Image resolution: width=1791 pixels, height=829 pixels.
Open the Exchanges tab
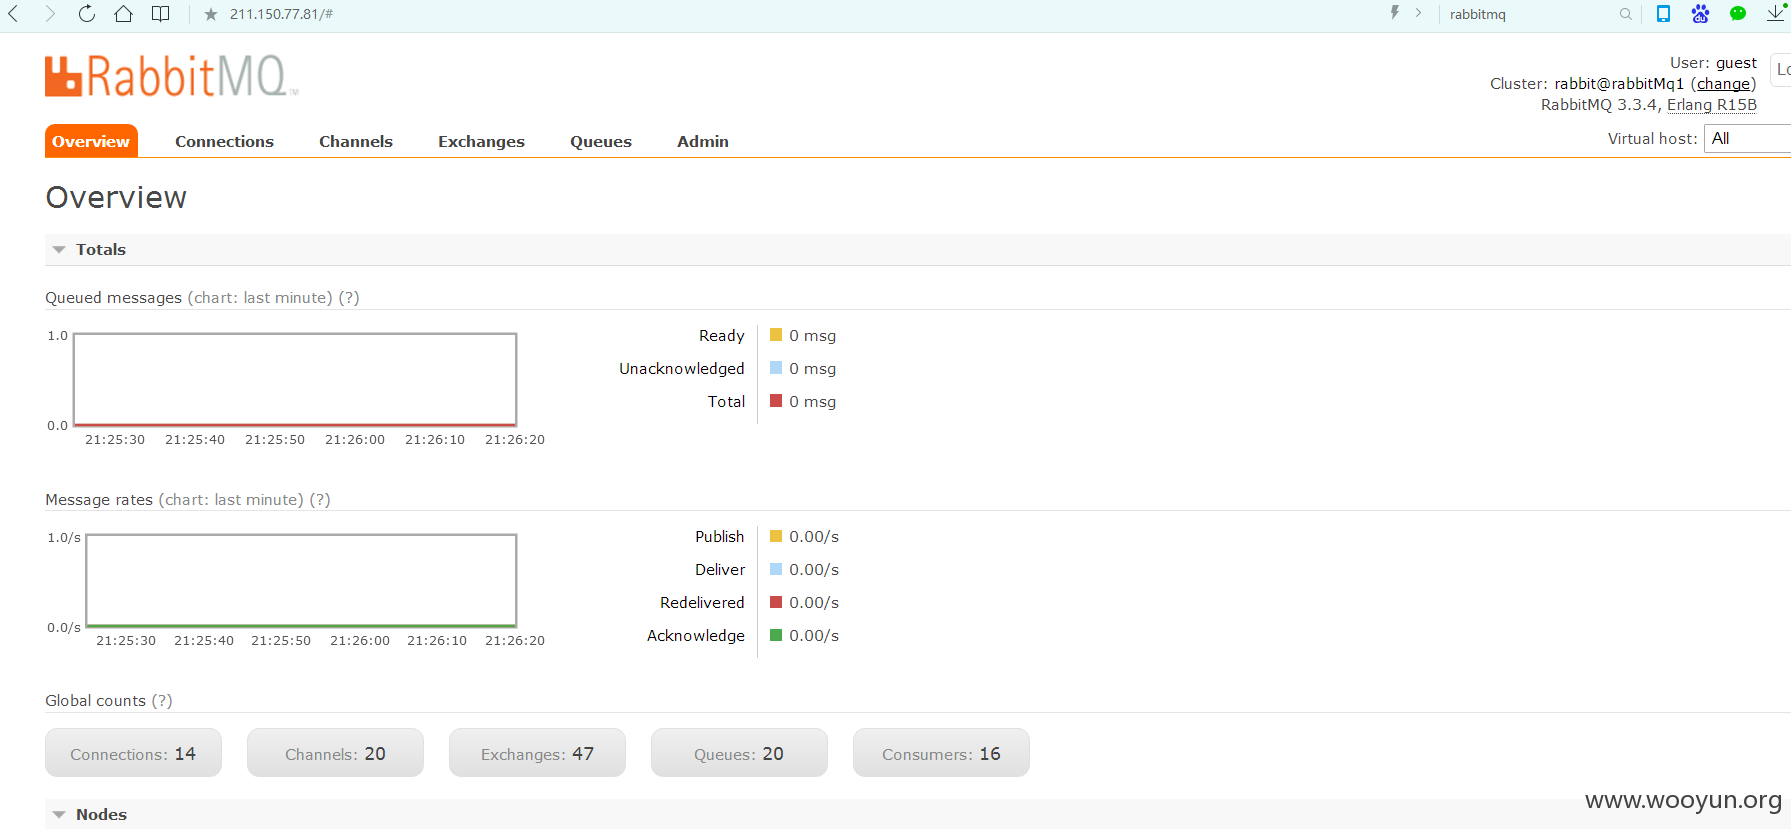pyautogui.click(x=481, y=141)
